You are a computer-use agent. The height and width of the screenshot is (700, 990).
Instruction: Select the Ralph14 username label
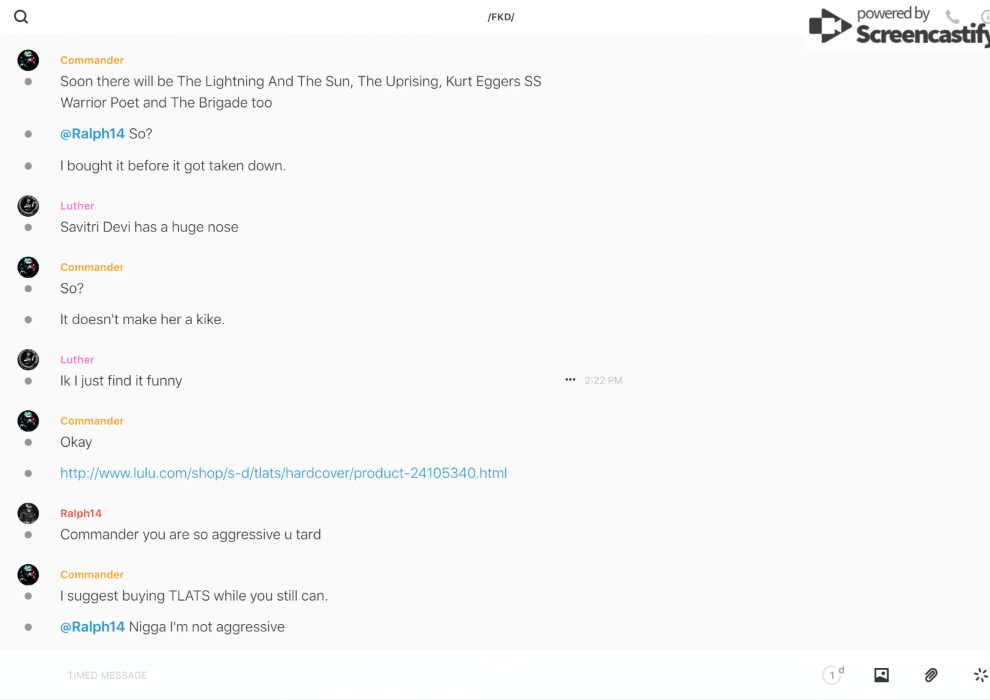click(81, 513)
